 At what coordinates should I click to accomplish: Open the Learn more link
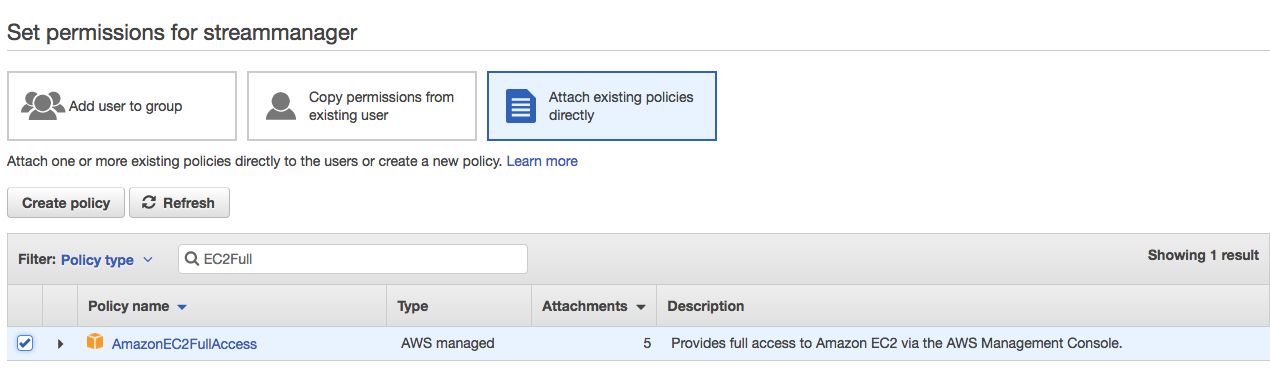click(x=542, y=161)
